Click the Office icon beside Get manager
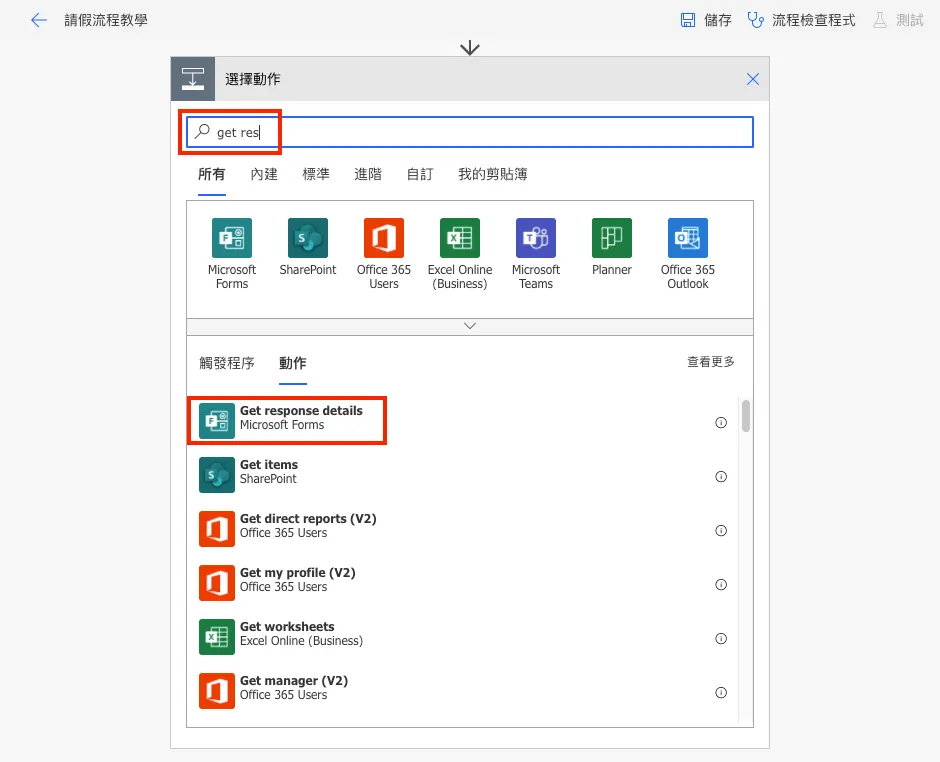 (x=217, y=691)
